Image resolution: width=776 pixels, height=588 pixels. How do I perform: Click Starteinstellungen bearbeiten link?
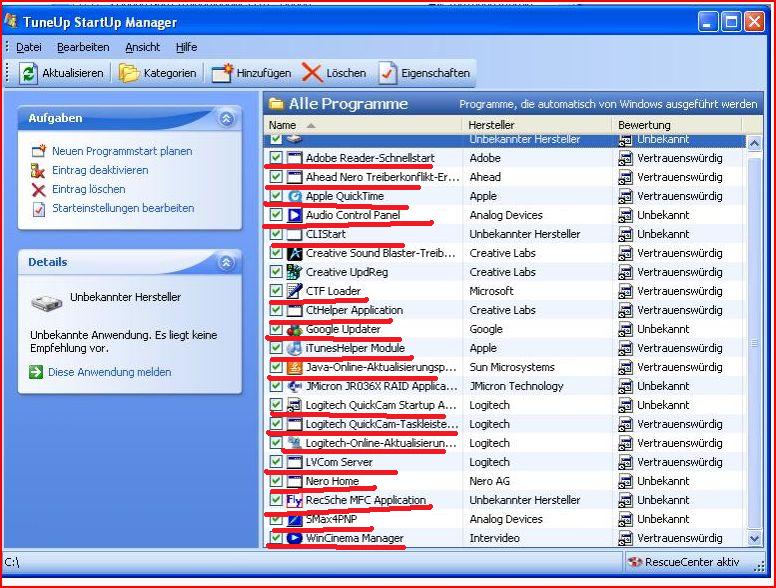[x=123, y=208]
